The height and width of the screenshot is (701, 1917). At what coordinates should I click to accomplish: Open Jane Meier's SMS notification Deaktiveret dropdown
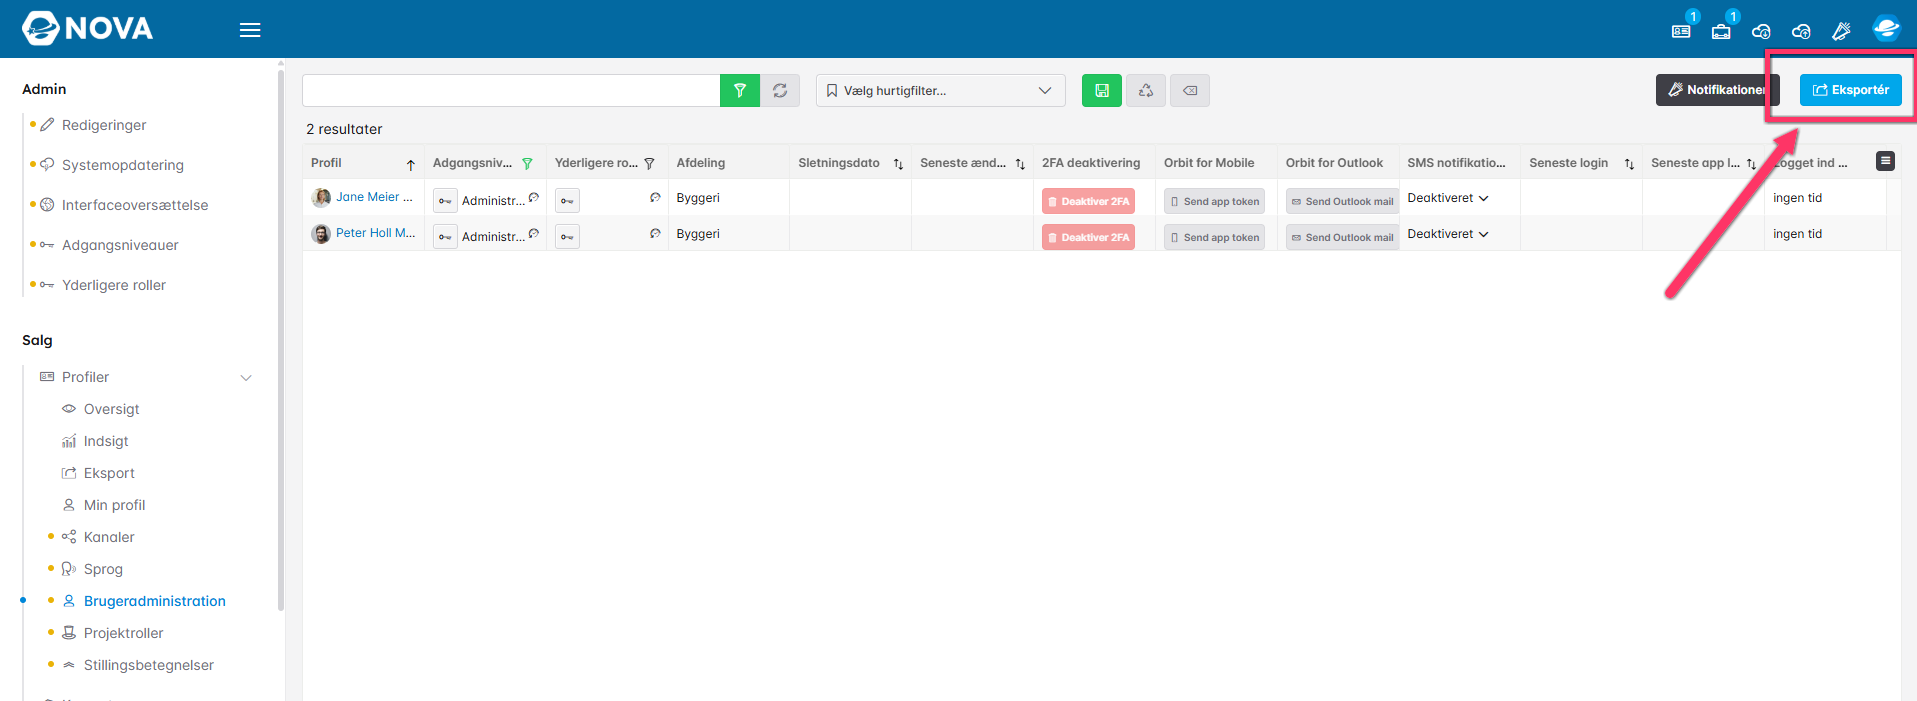pyautogui.click(x=1448, y=198)
